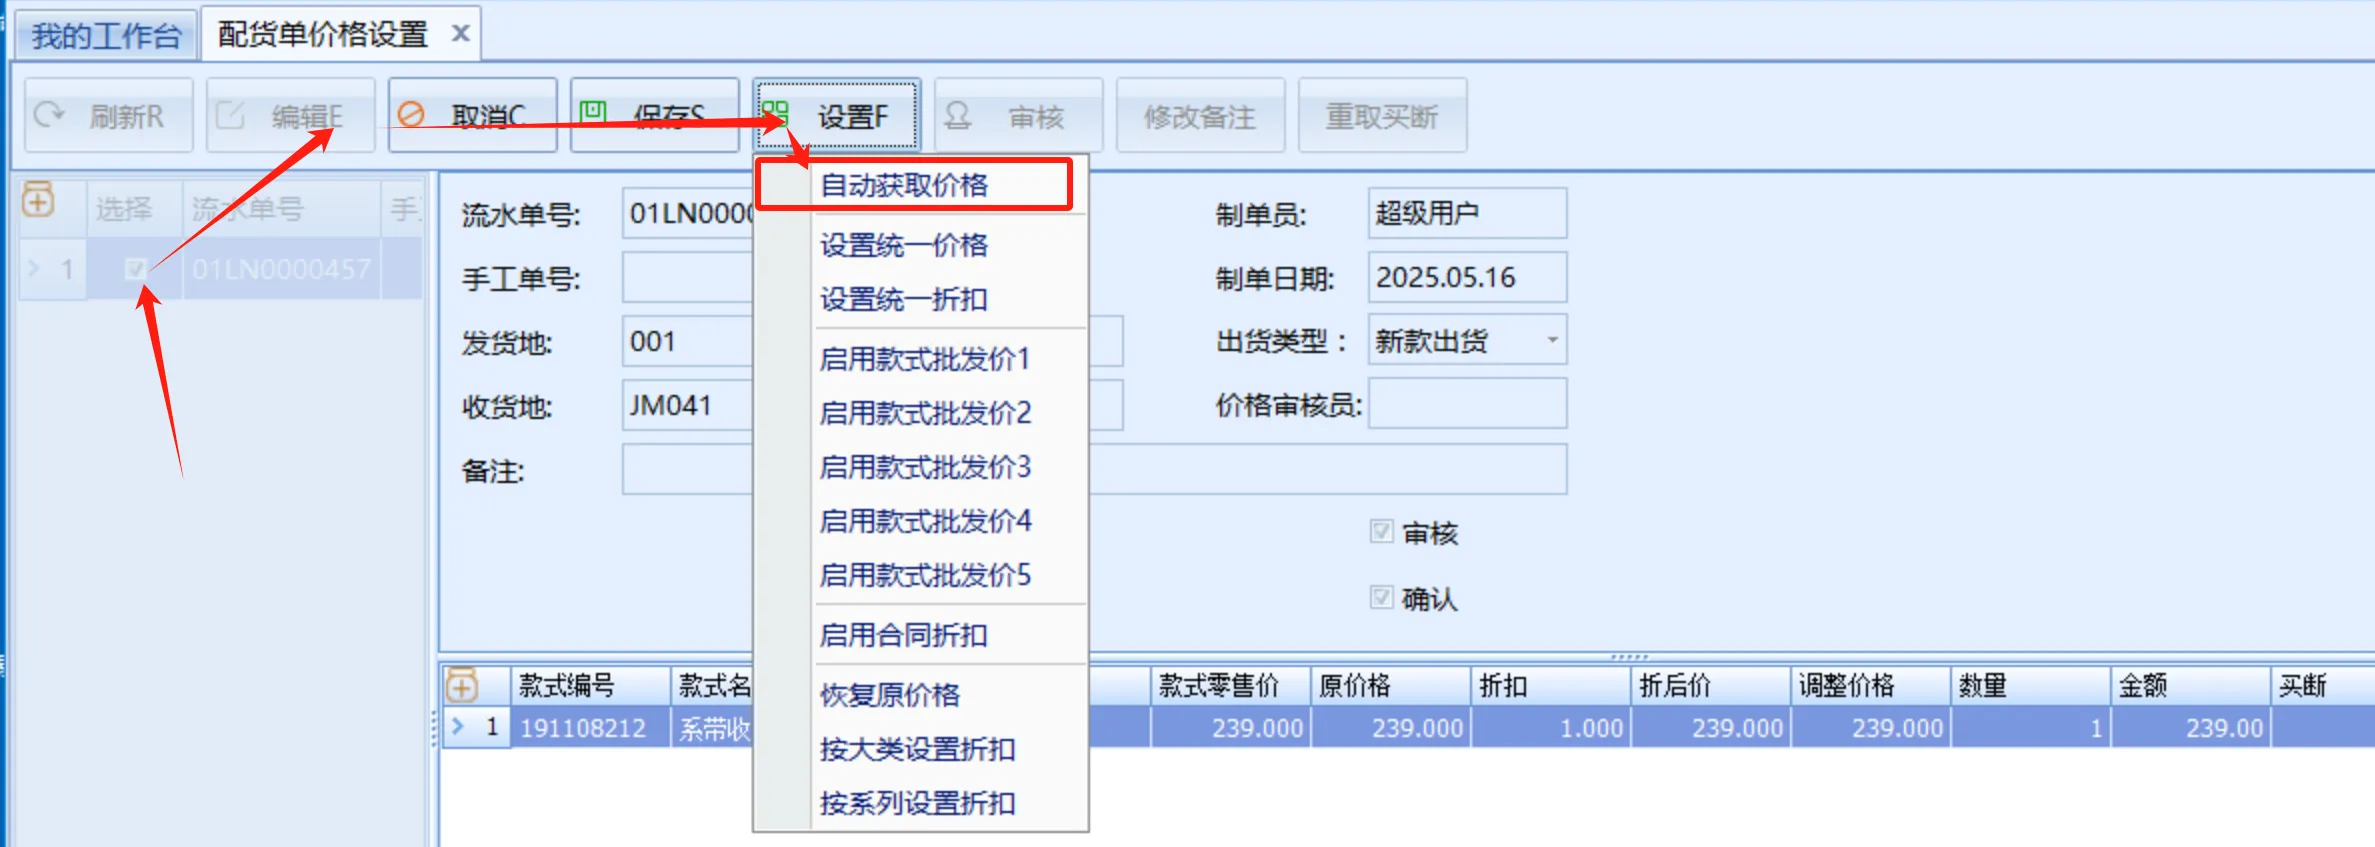The width and height of the screenshot is (2375, 847).
Task: Expand detail row for 191108212
Action: coord(458,727)
